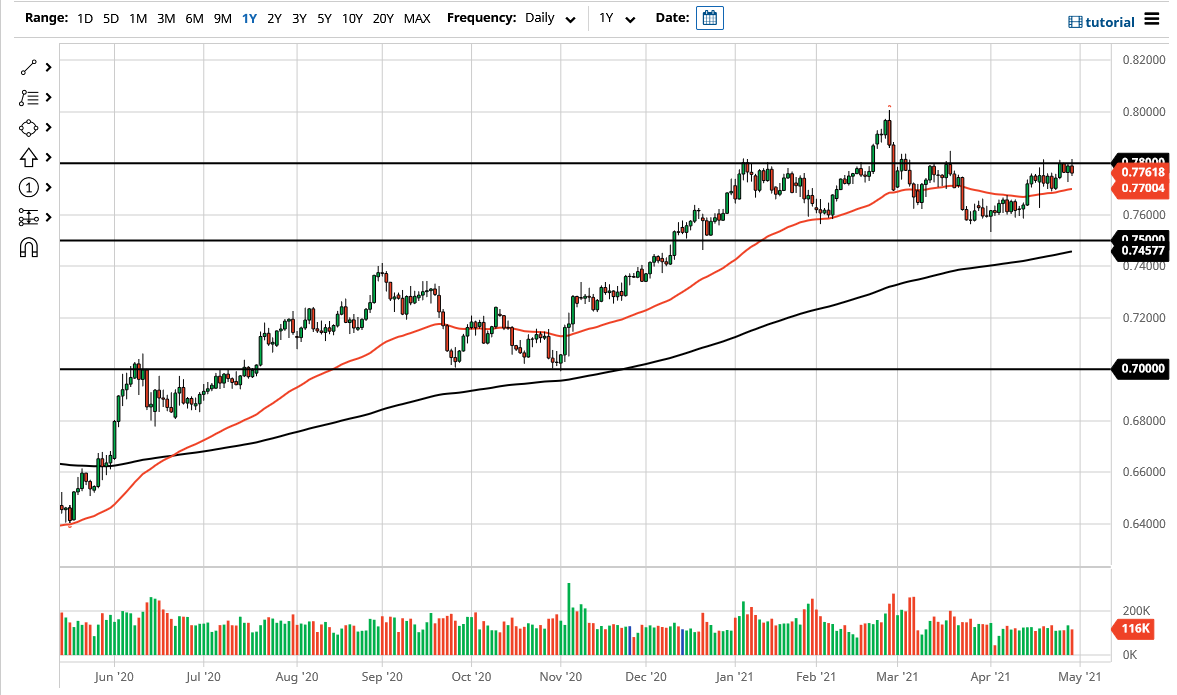Select the 5Y range link
1177x695 pixels.
[325, 18]
